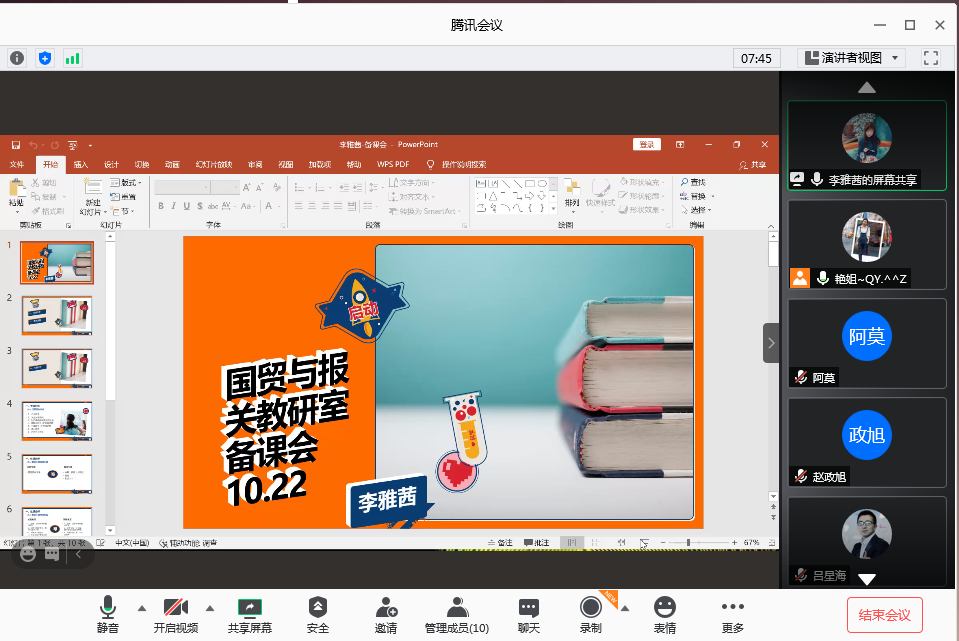This screenshot has width=959, height=641.
Task: Open the 安全 security settings
Action: point(318,614)
